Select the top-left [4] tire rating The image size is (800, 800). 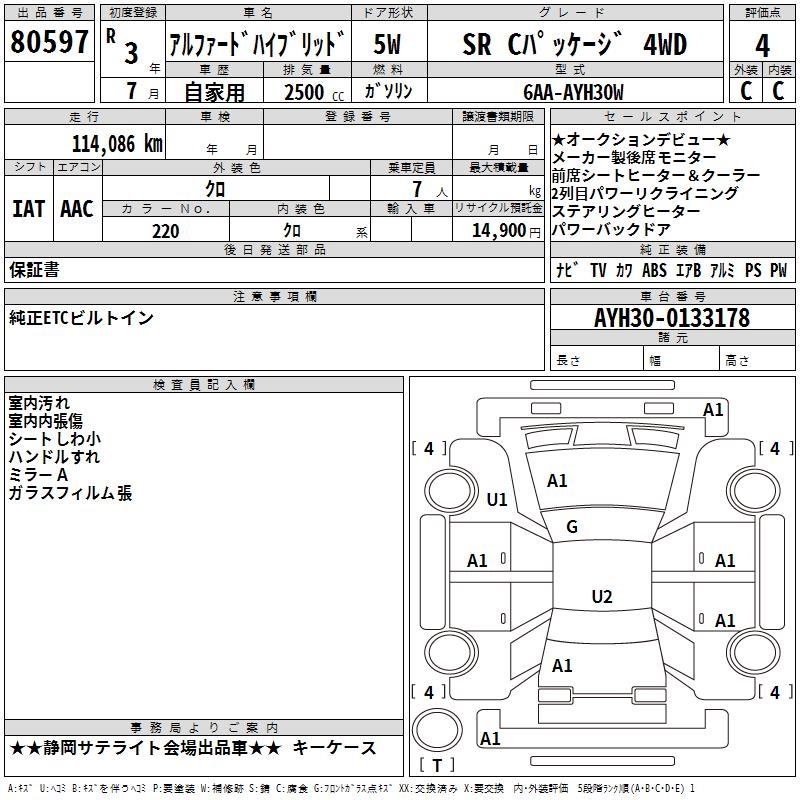click(429, 449)
